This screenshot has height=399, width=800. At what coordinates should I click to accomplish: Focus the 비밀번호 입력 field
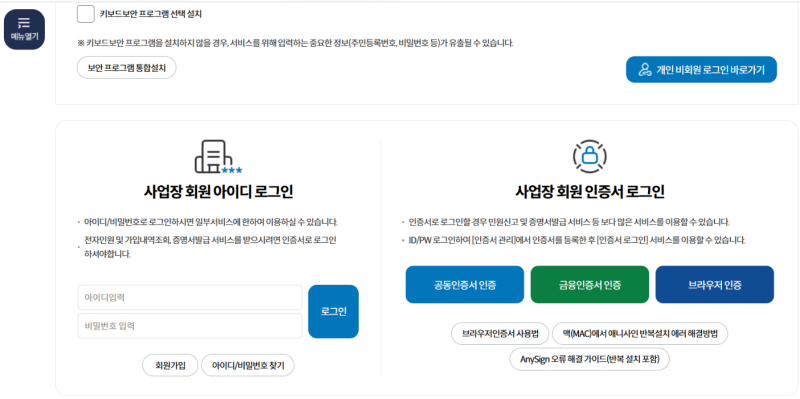click(x=190, y=326)
